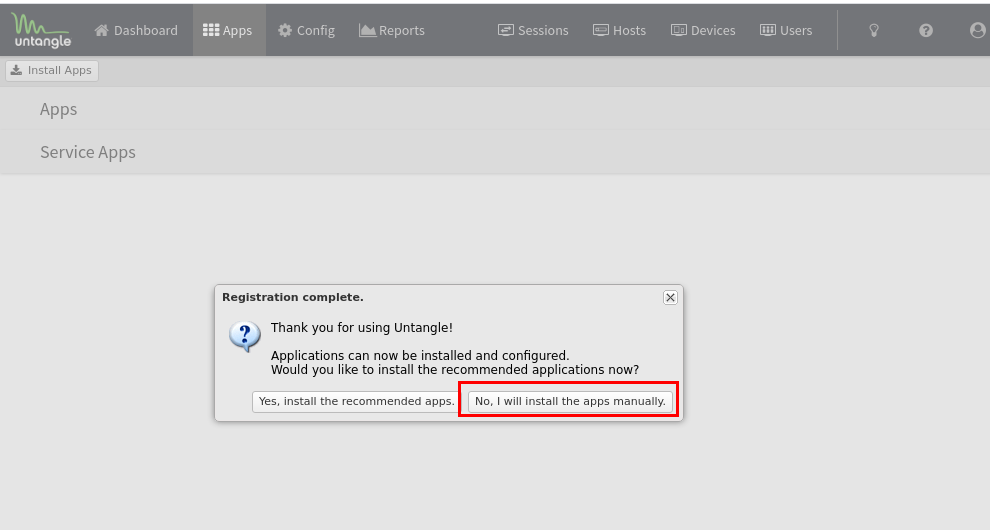Open the Devices view

click(703, 30)
